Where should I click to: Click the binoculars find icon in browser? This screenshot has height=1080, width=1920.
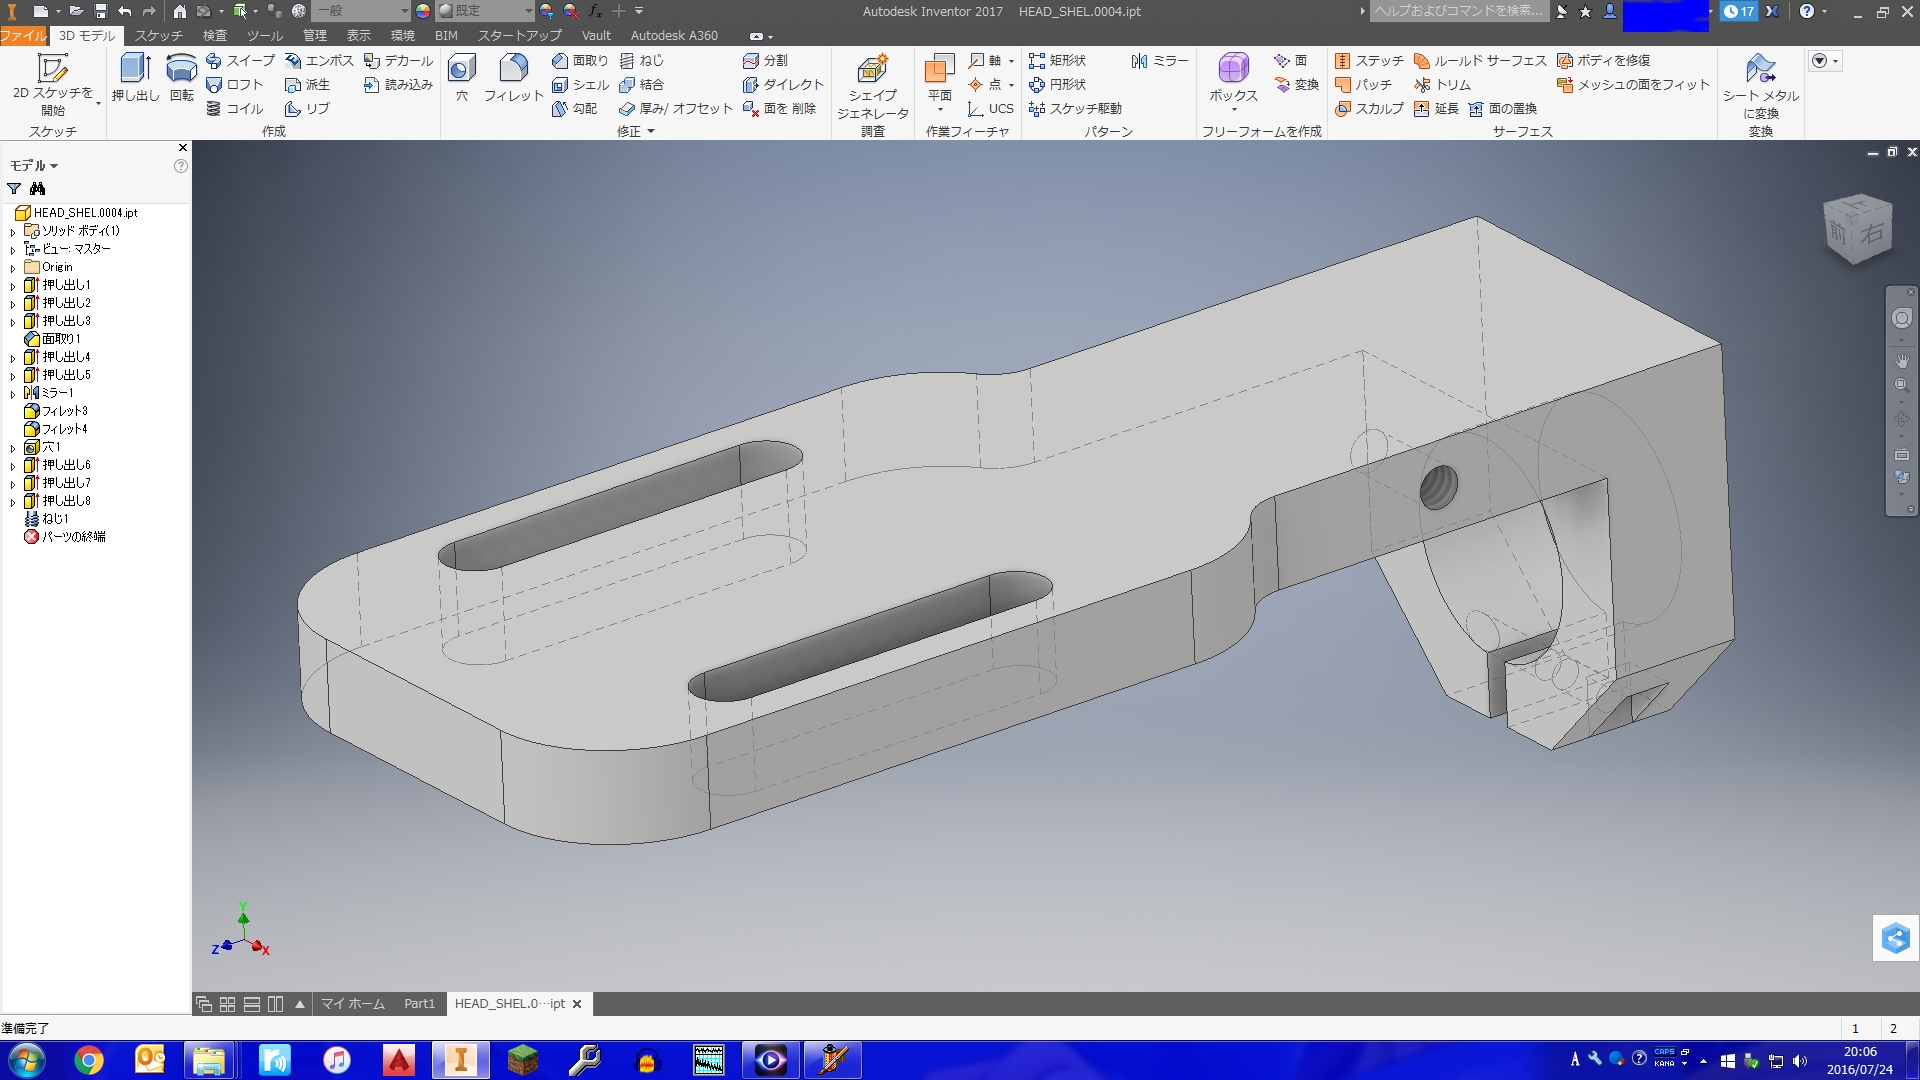click(x=37, y=189)
